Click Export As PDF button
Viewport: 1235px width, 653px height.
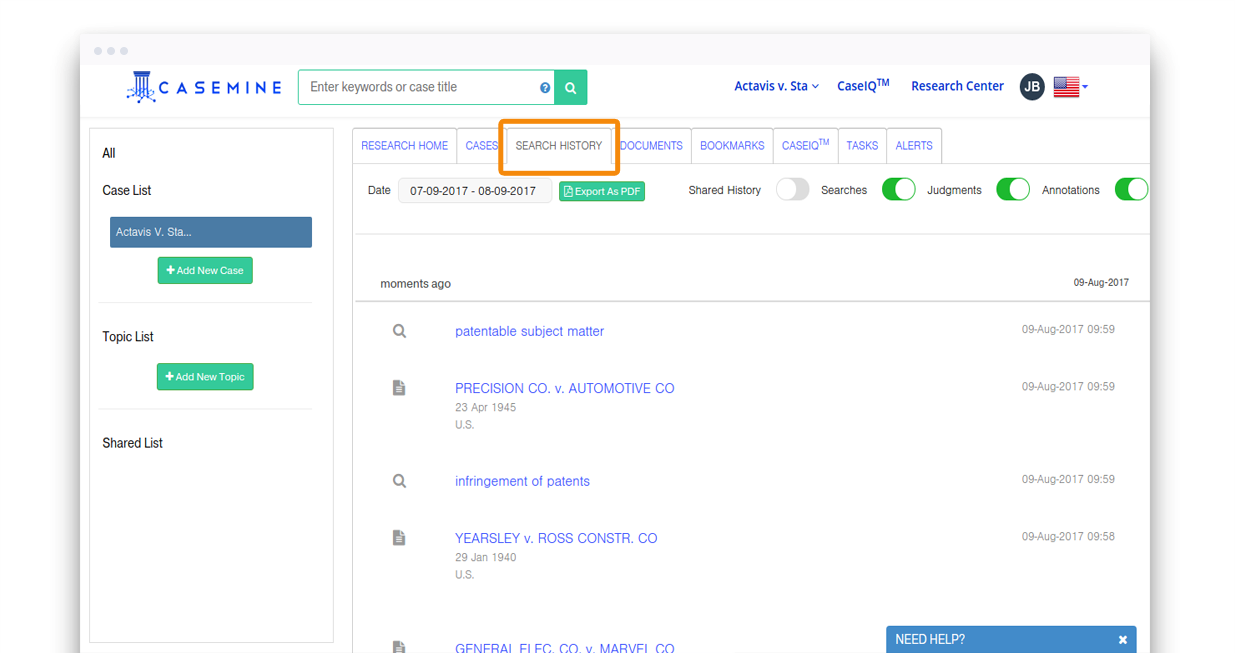602,191
